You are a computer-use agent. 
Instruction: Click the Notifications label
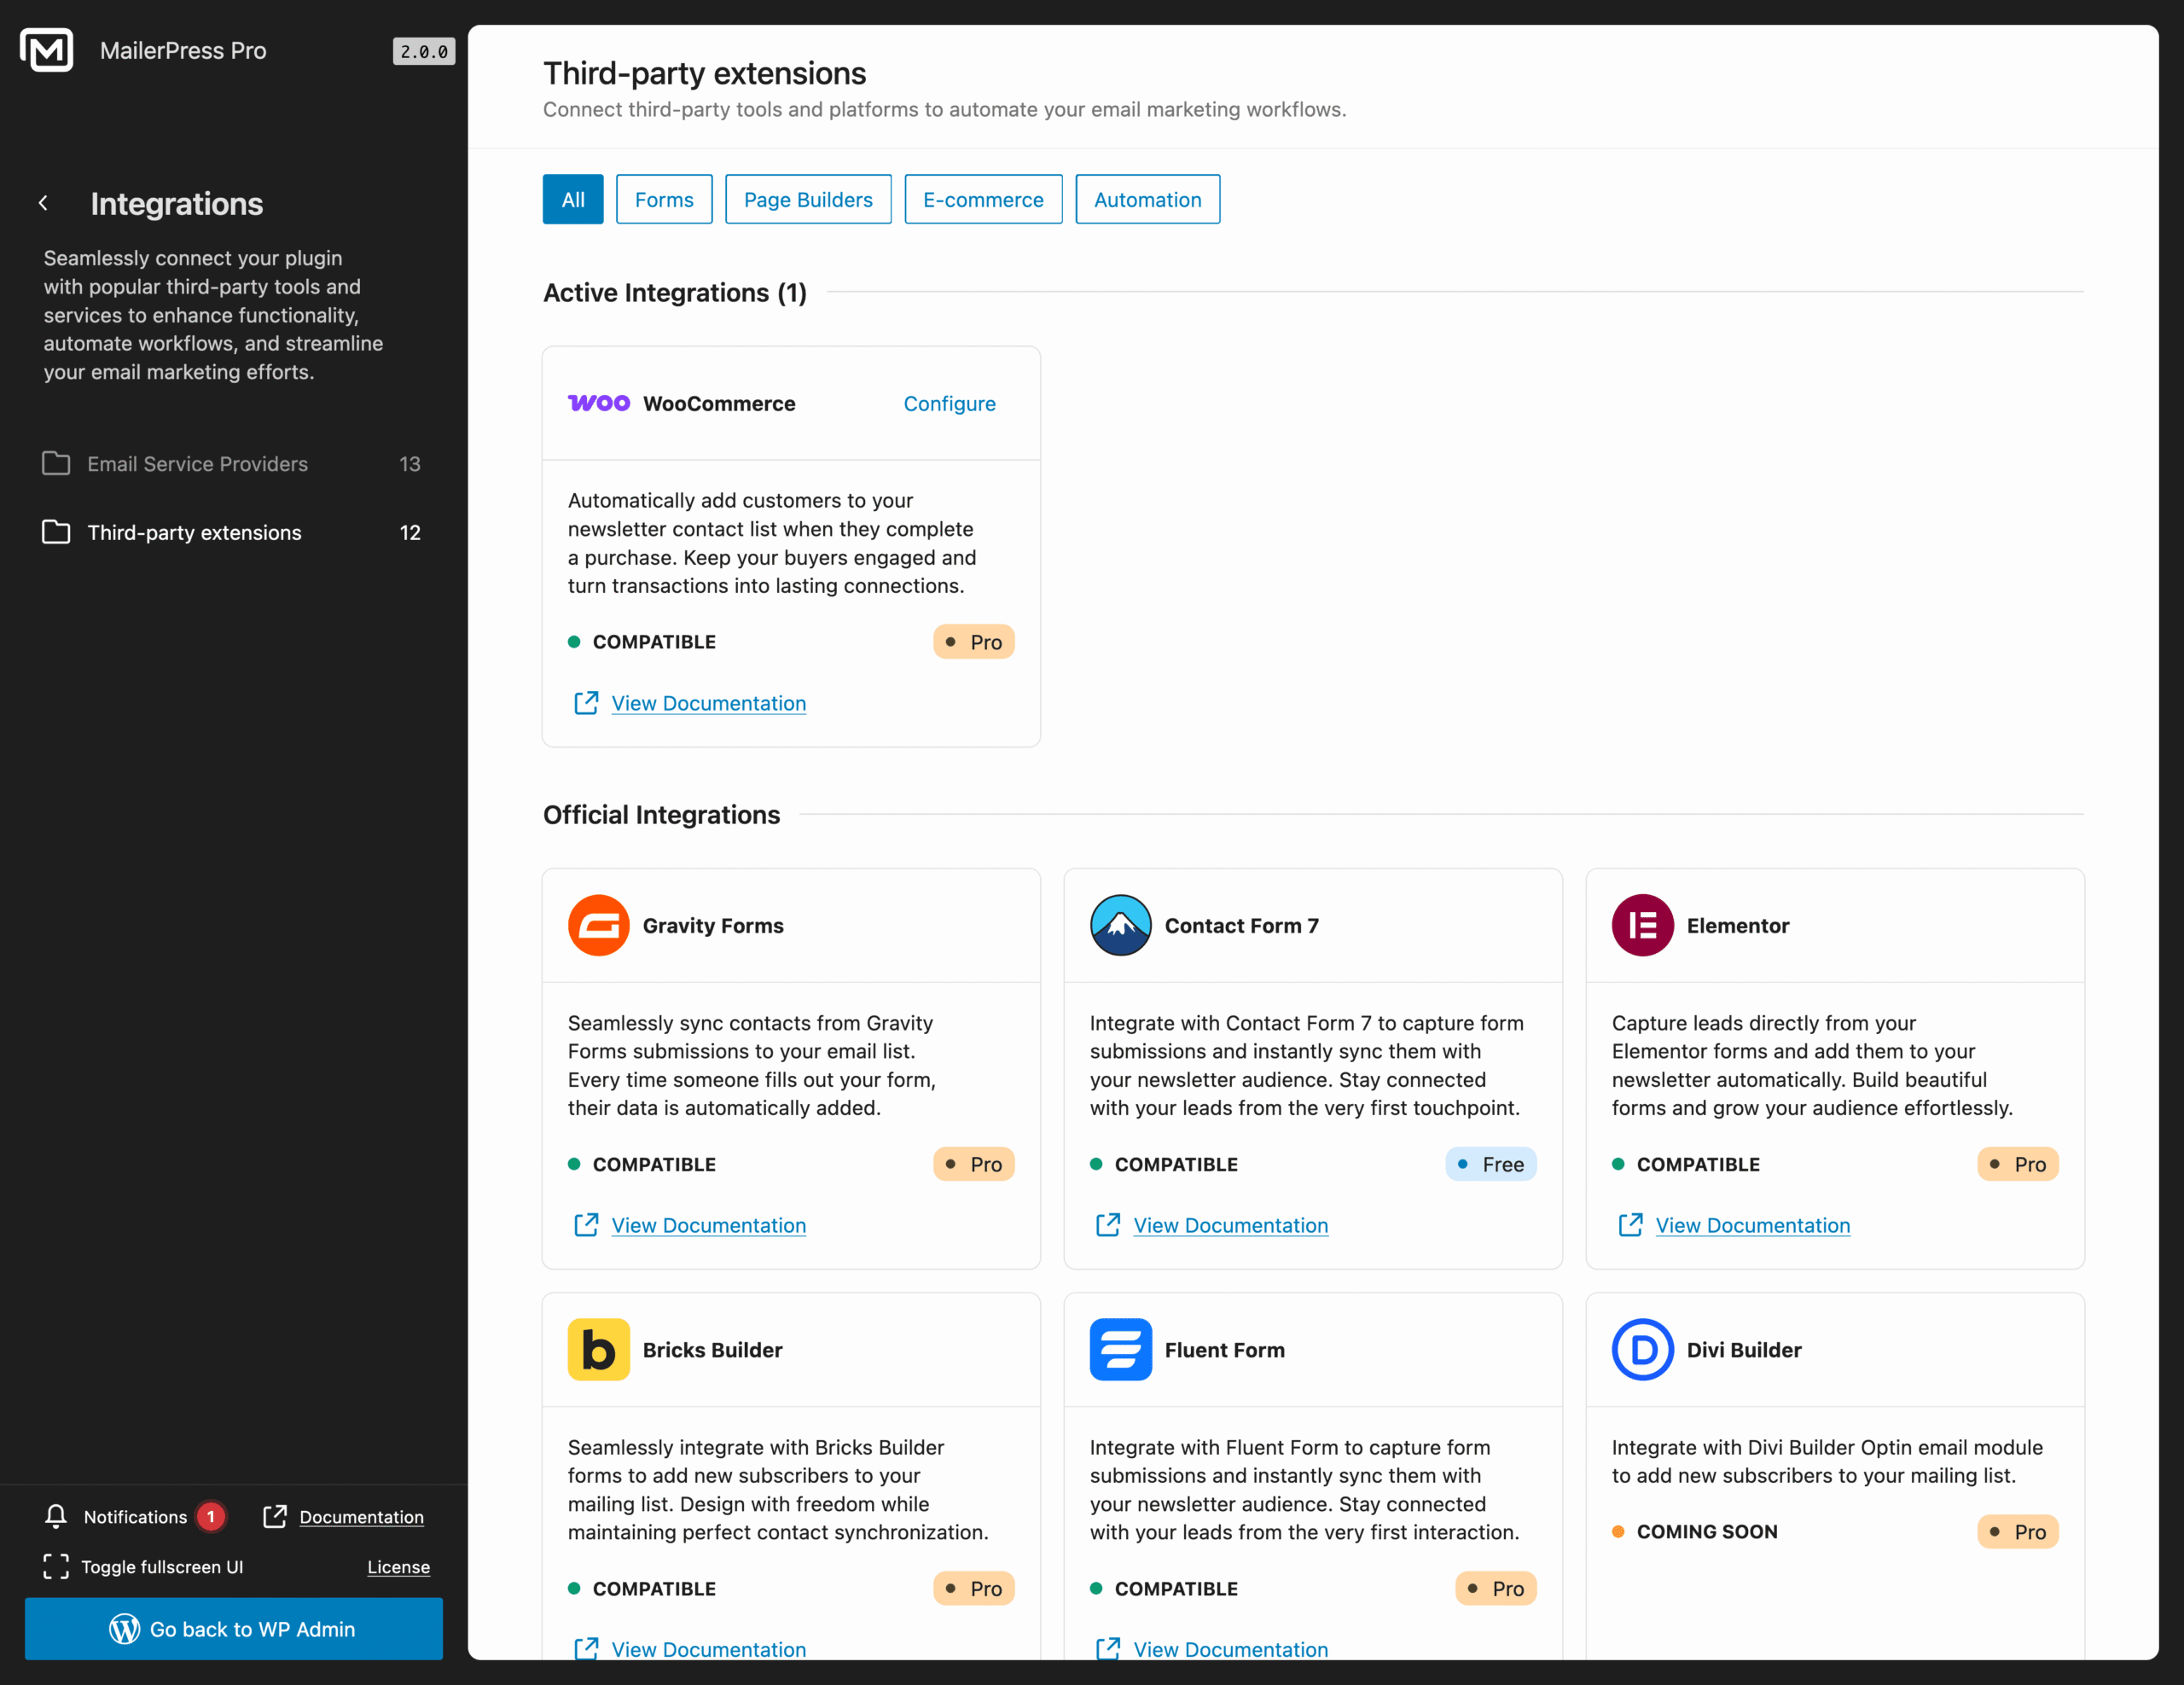[x=135, y=1517]
